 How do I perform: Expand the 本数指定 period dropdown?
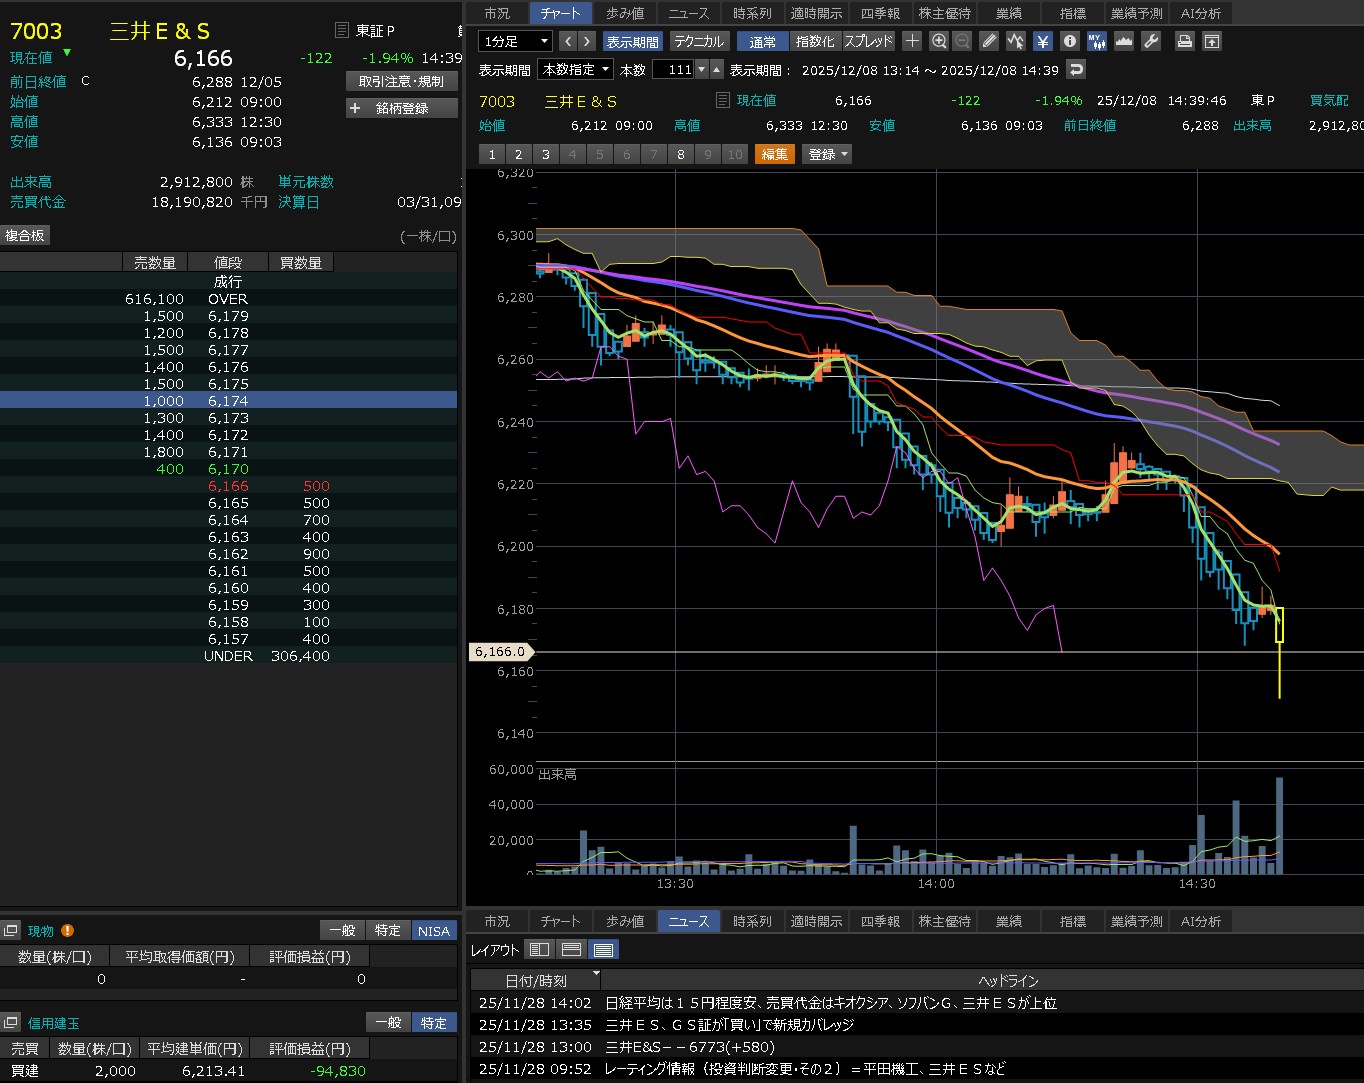tap(576, 69)
